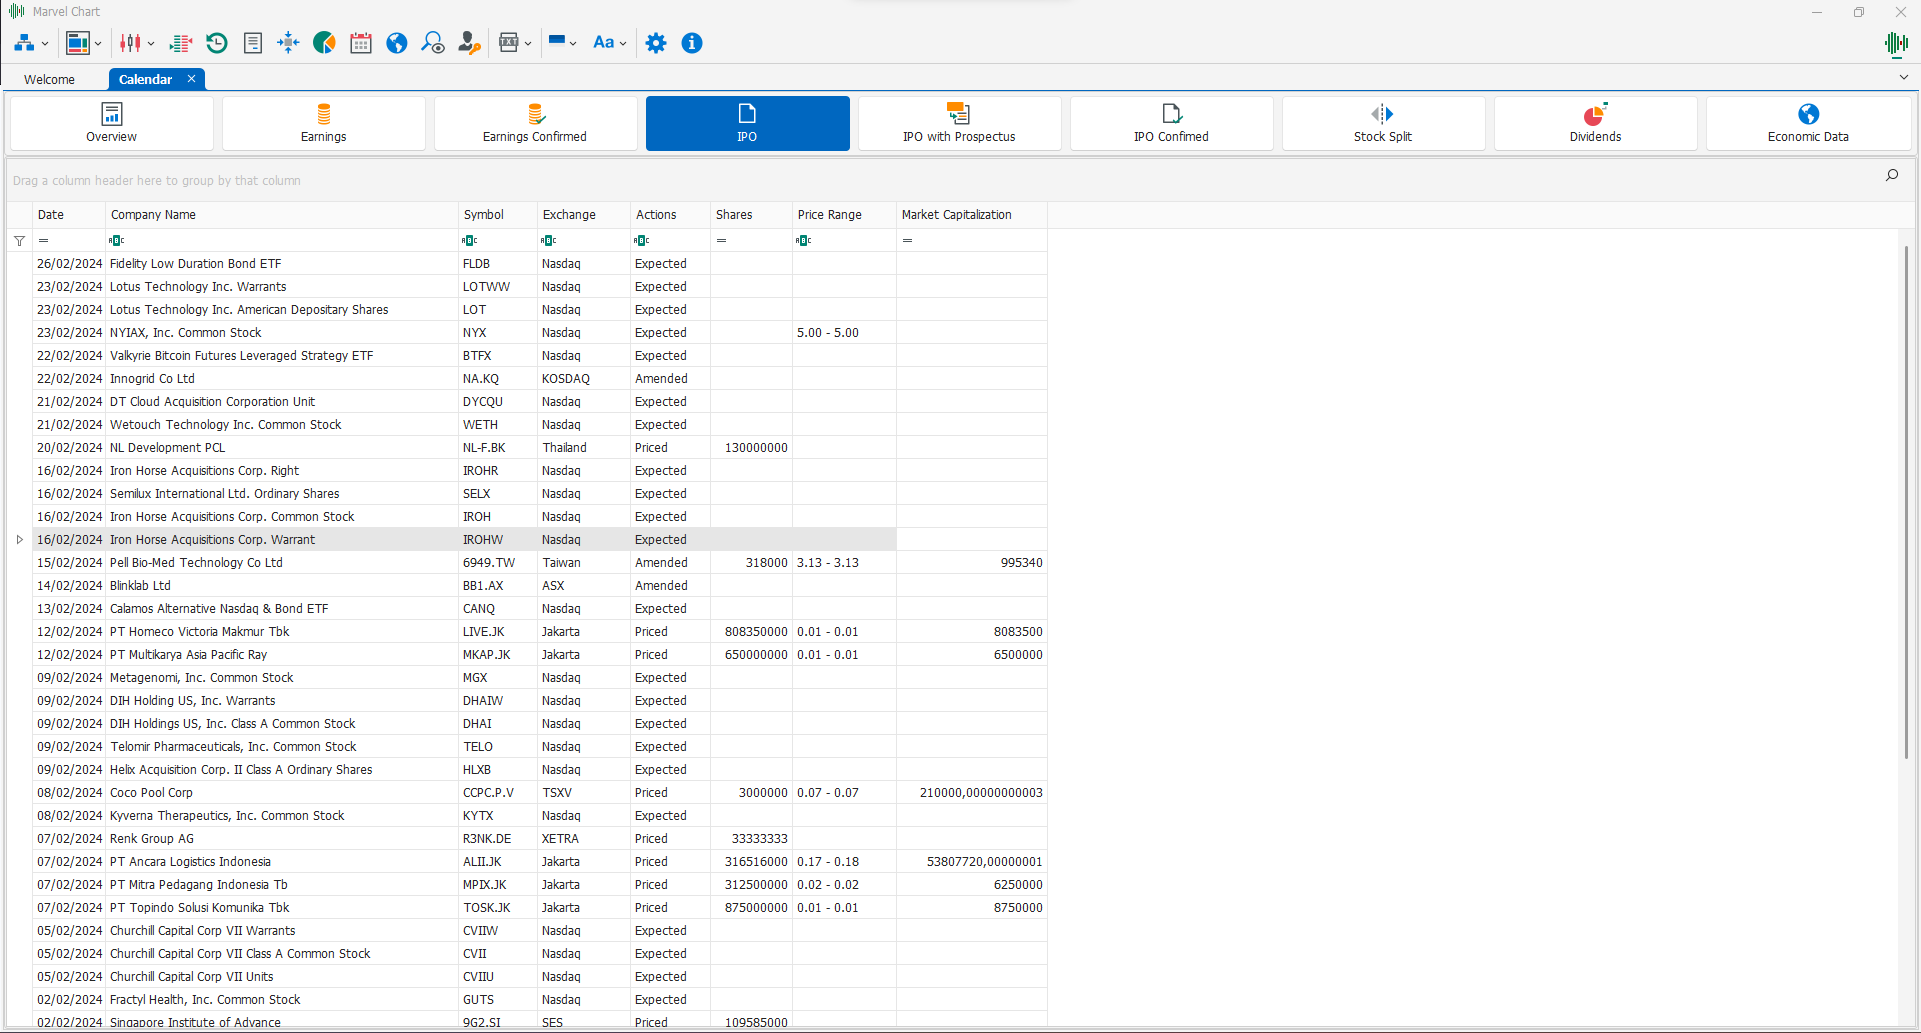The image size is (1921, 1033).
Task: Sort by Company Name column header
Action: coord(282,215)
